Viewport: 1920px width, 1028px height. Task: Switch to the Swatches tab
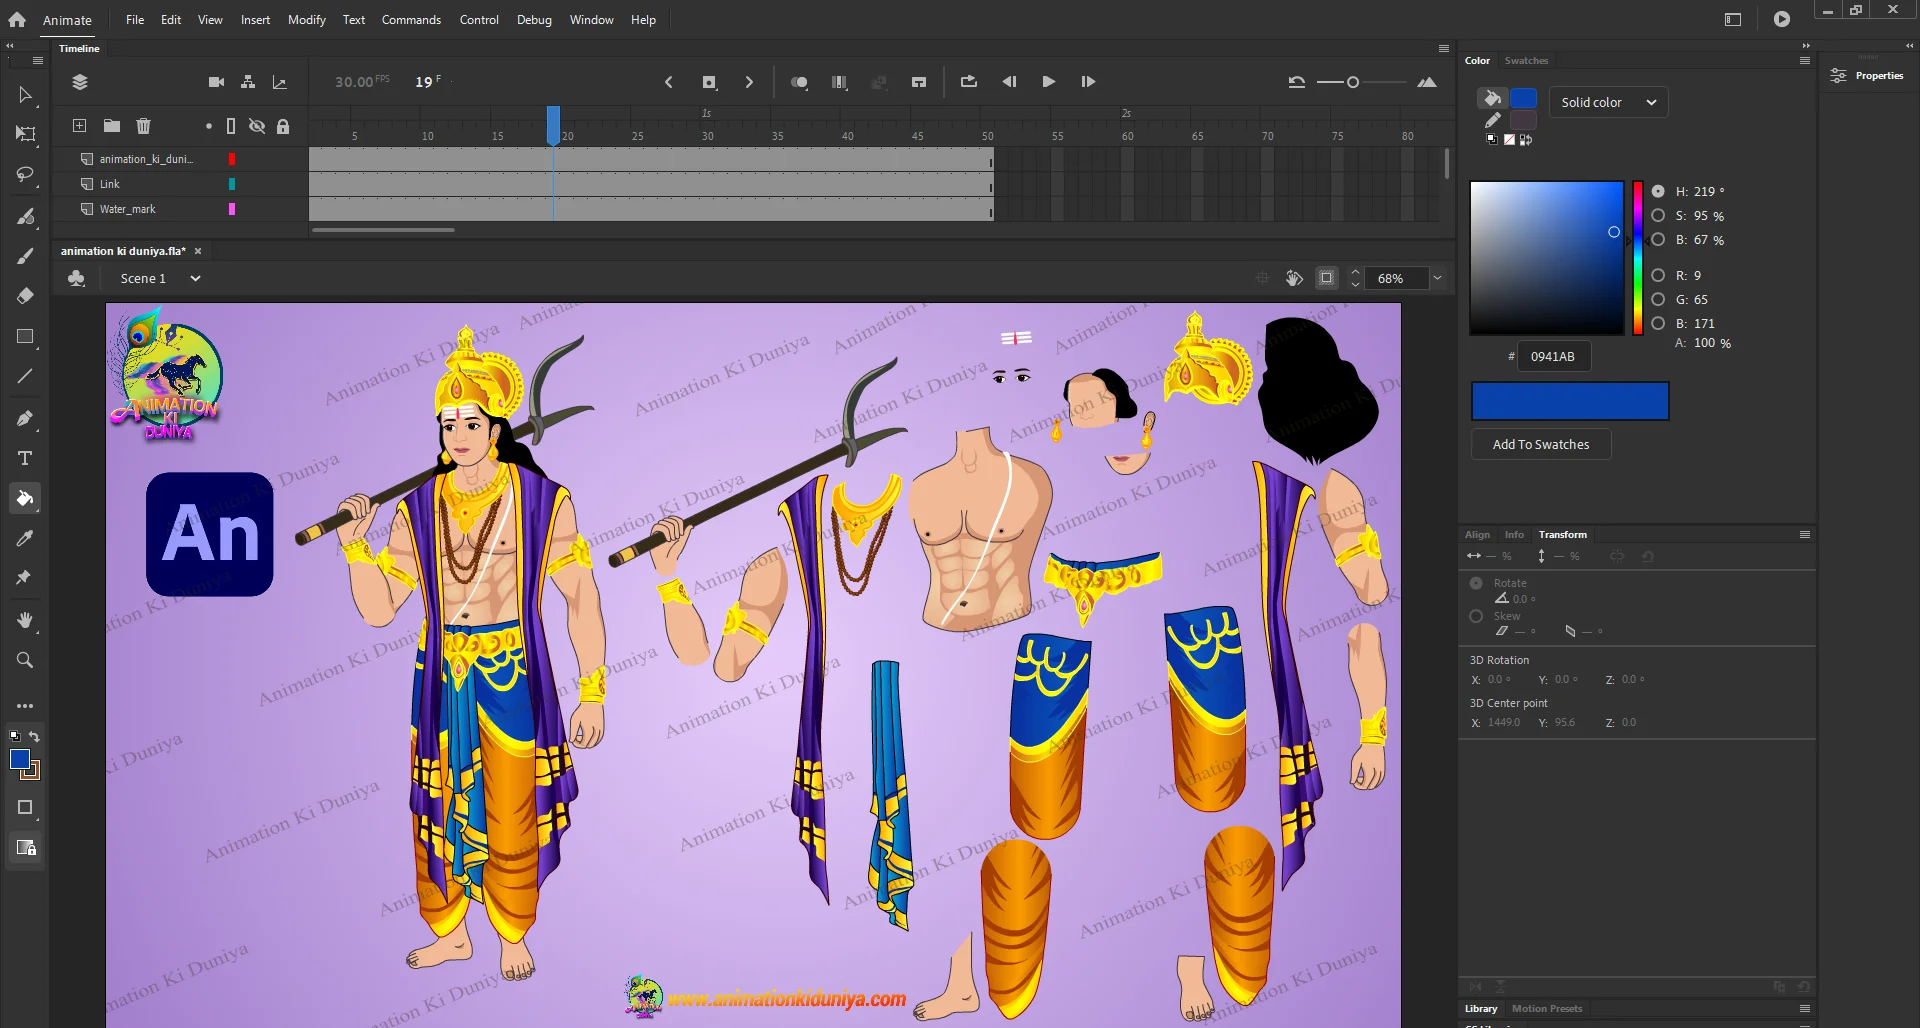(x=1526, y=61)
